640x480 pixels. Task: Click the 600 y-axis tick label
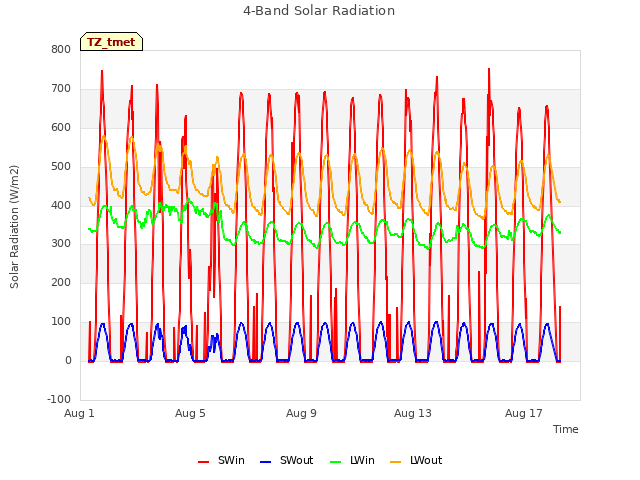coord(61,127)
